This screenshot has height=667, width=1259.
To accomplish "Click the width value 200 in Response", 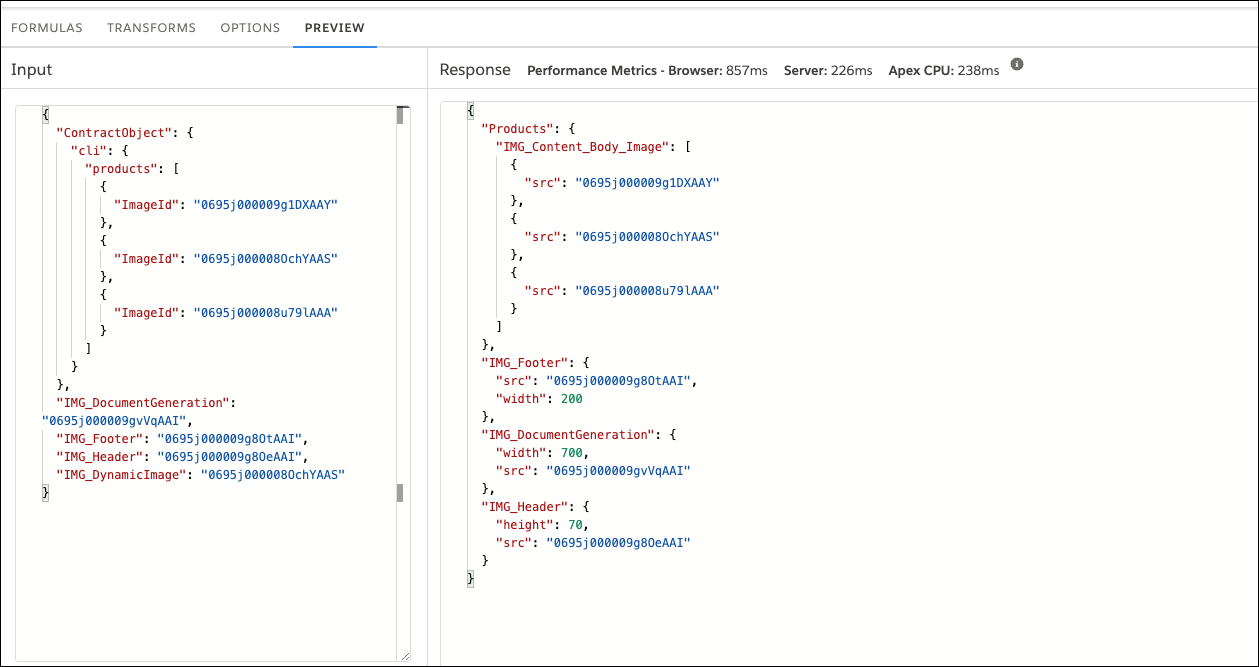I will click(x=572, y=399).
